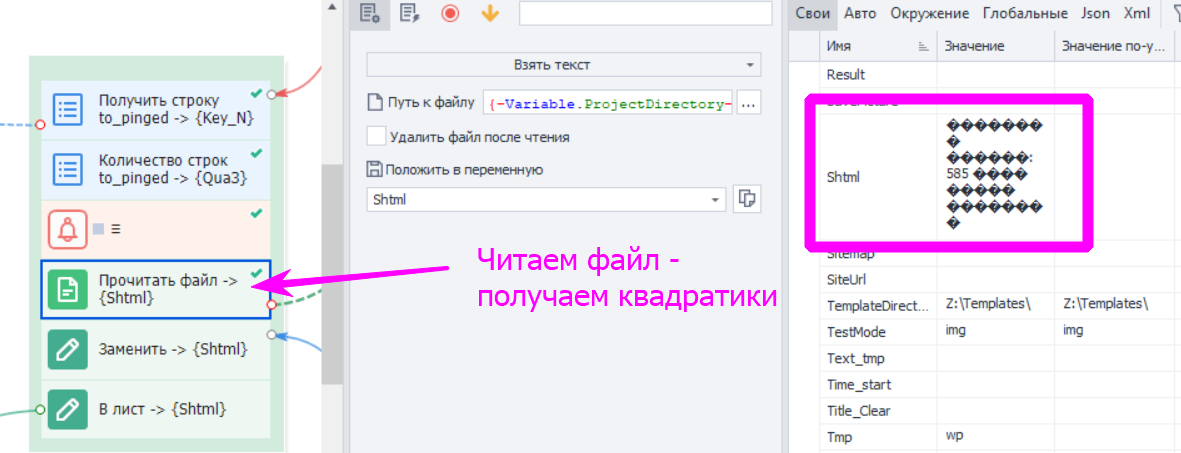Select the 'Заменить -> {Shtml}' action block

[157, 349]
